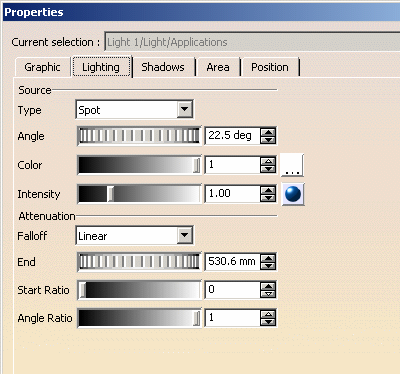
Task: Click the Start Ratio slider
Action: (139, 290)
